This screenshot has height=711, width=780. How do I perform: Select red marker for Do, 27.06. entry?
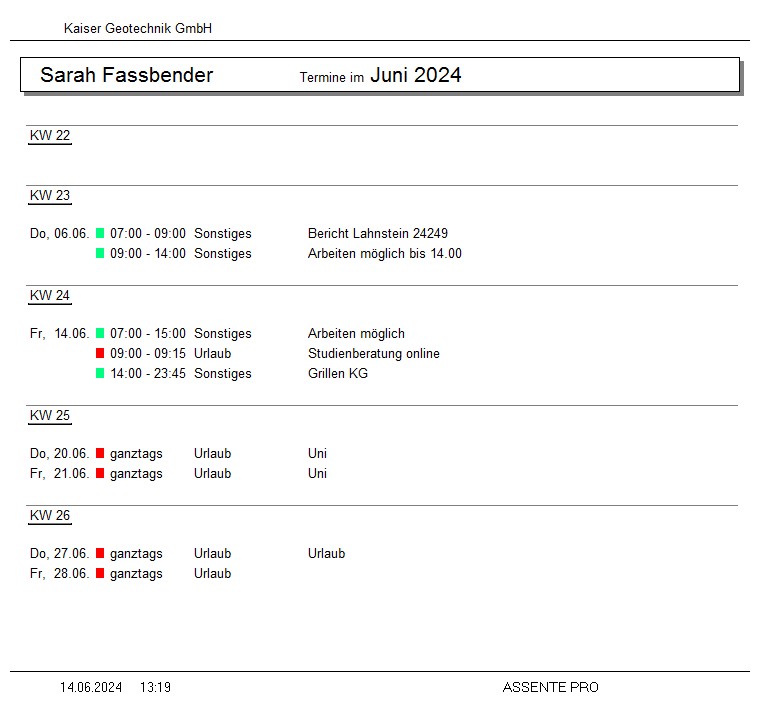coord(100,553)
